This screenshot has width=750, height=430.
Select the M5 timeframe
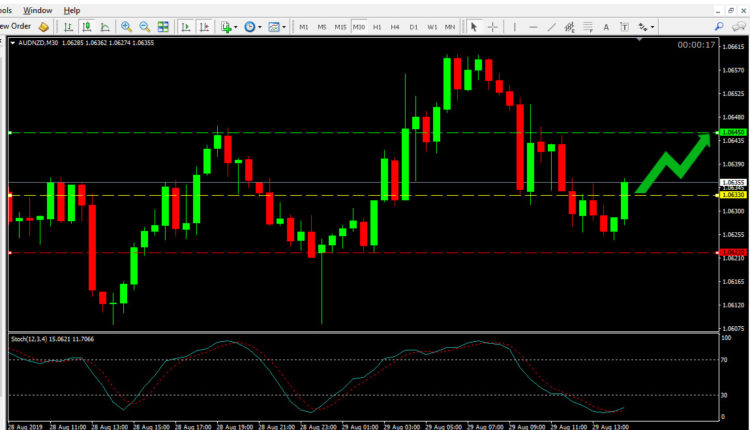(x=322, y=27)
